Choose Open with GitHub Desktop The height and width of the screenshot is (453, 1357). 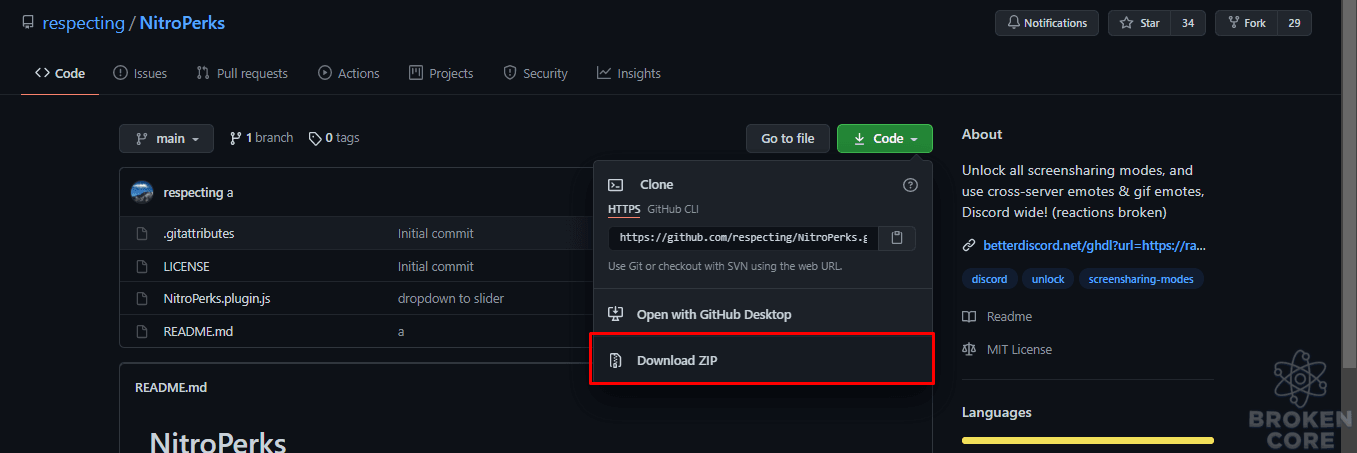[762, 314]
